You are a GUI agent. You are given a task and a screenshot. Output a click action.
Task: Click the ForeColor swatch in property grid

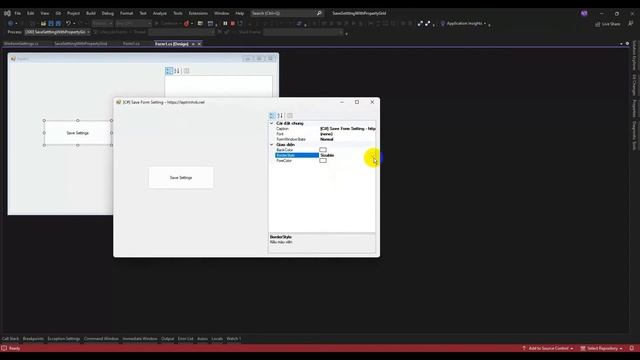[x=323, y=160]
